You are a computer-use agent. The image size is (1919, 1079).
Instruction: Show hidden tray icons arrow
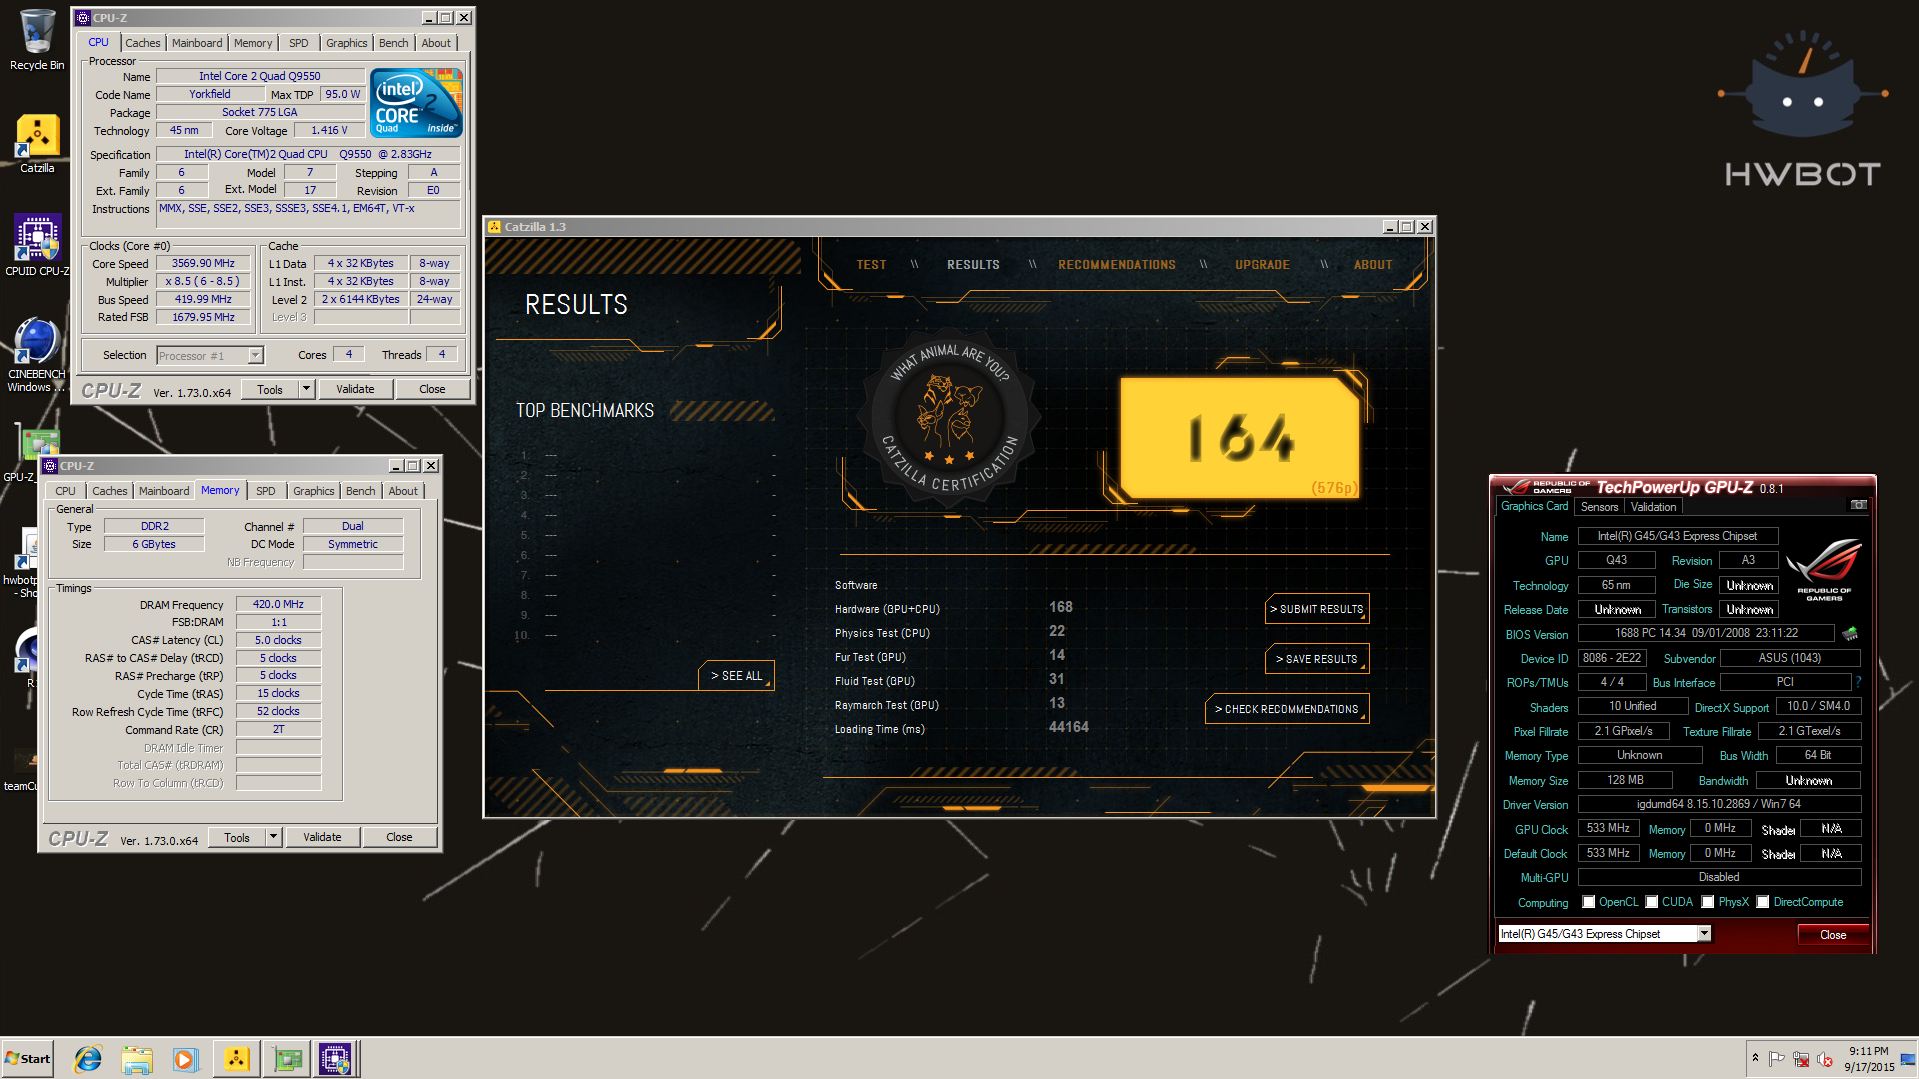pyautogui.click(x=1755, y=1058)
